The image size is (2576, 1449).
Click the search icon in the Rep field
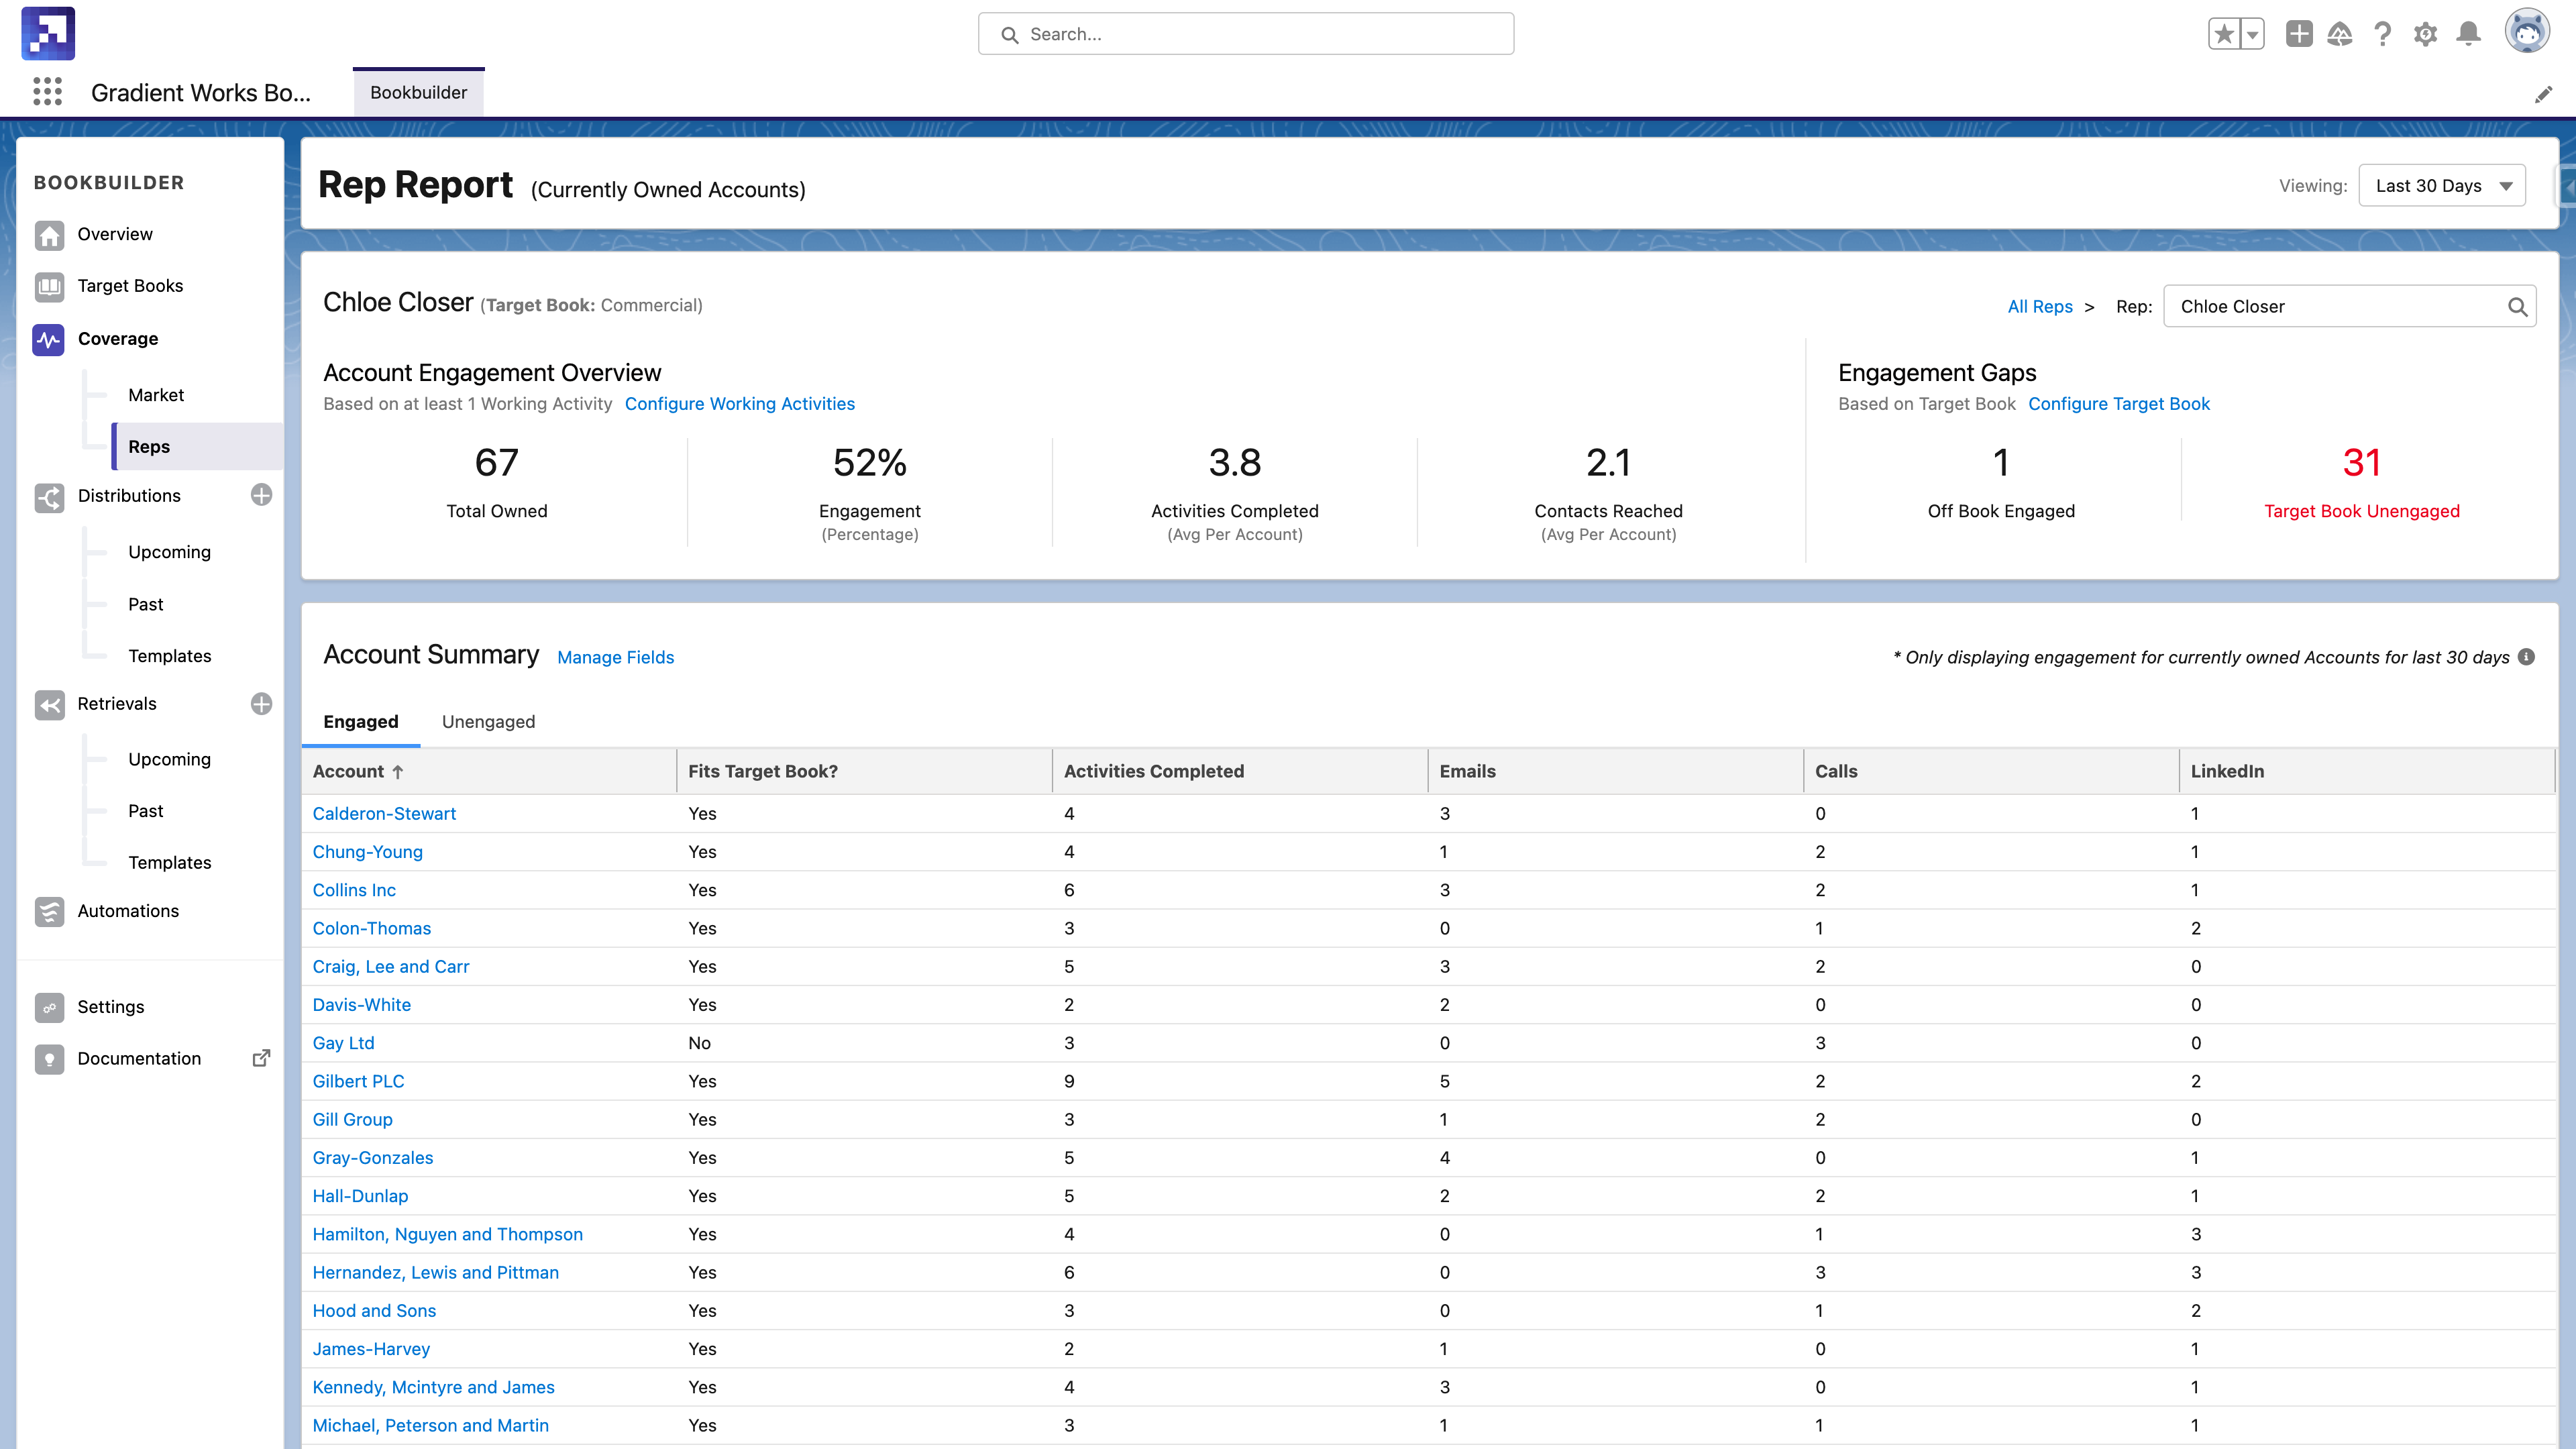[2517, 306]
